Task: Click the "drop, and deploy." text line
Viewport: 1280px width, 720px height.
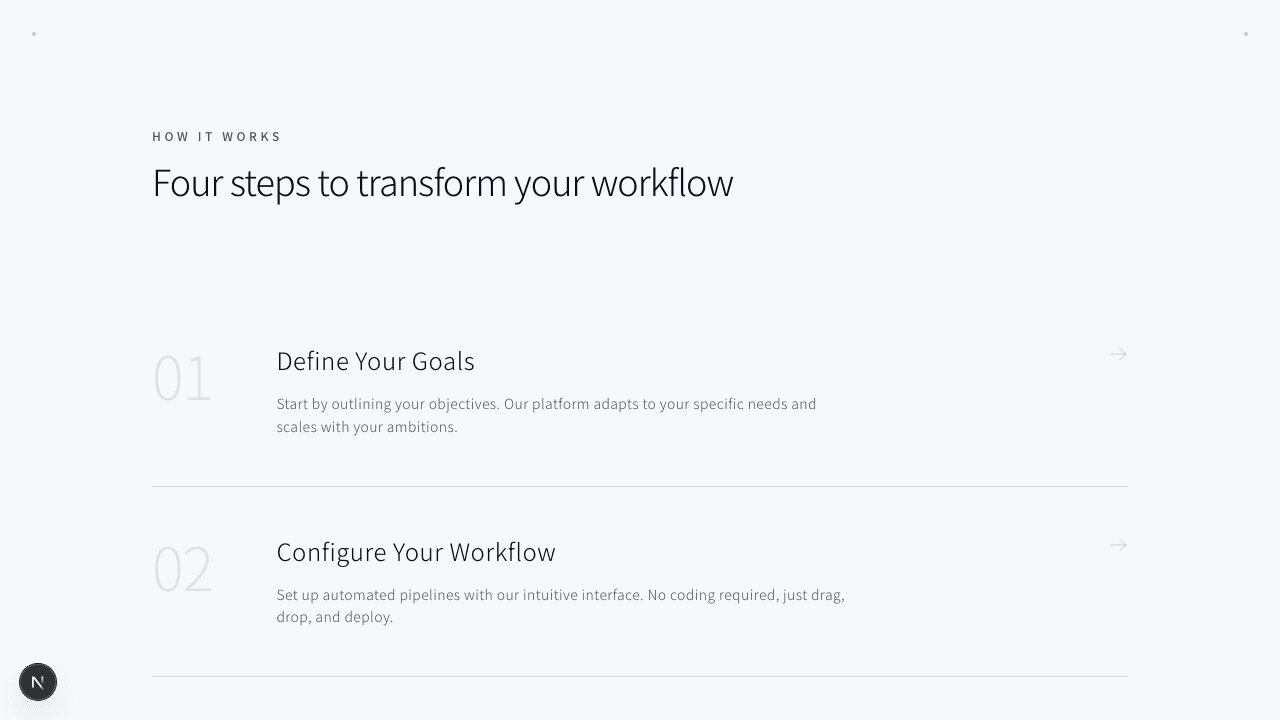Action: pos(335,617)
